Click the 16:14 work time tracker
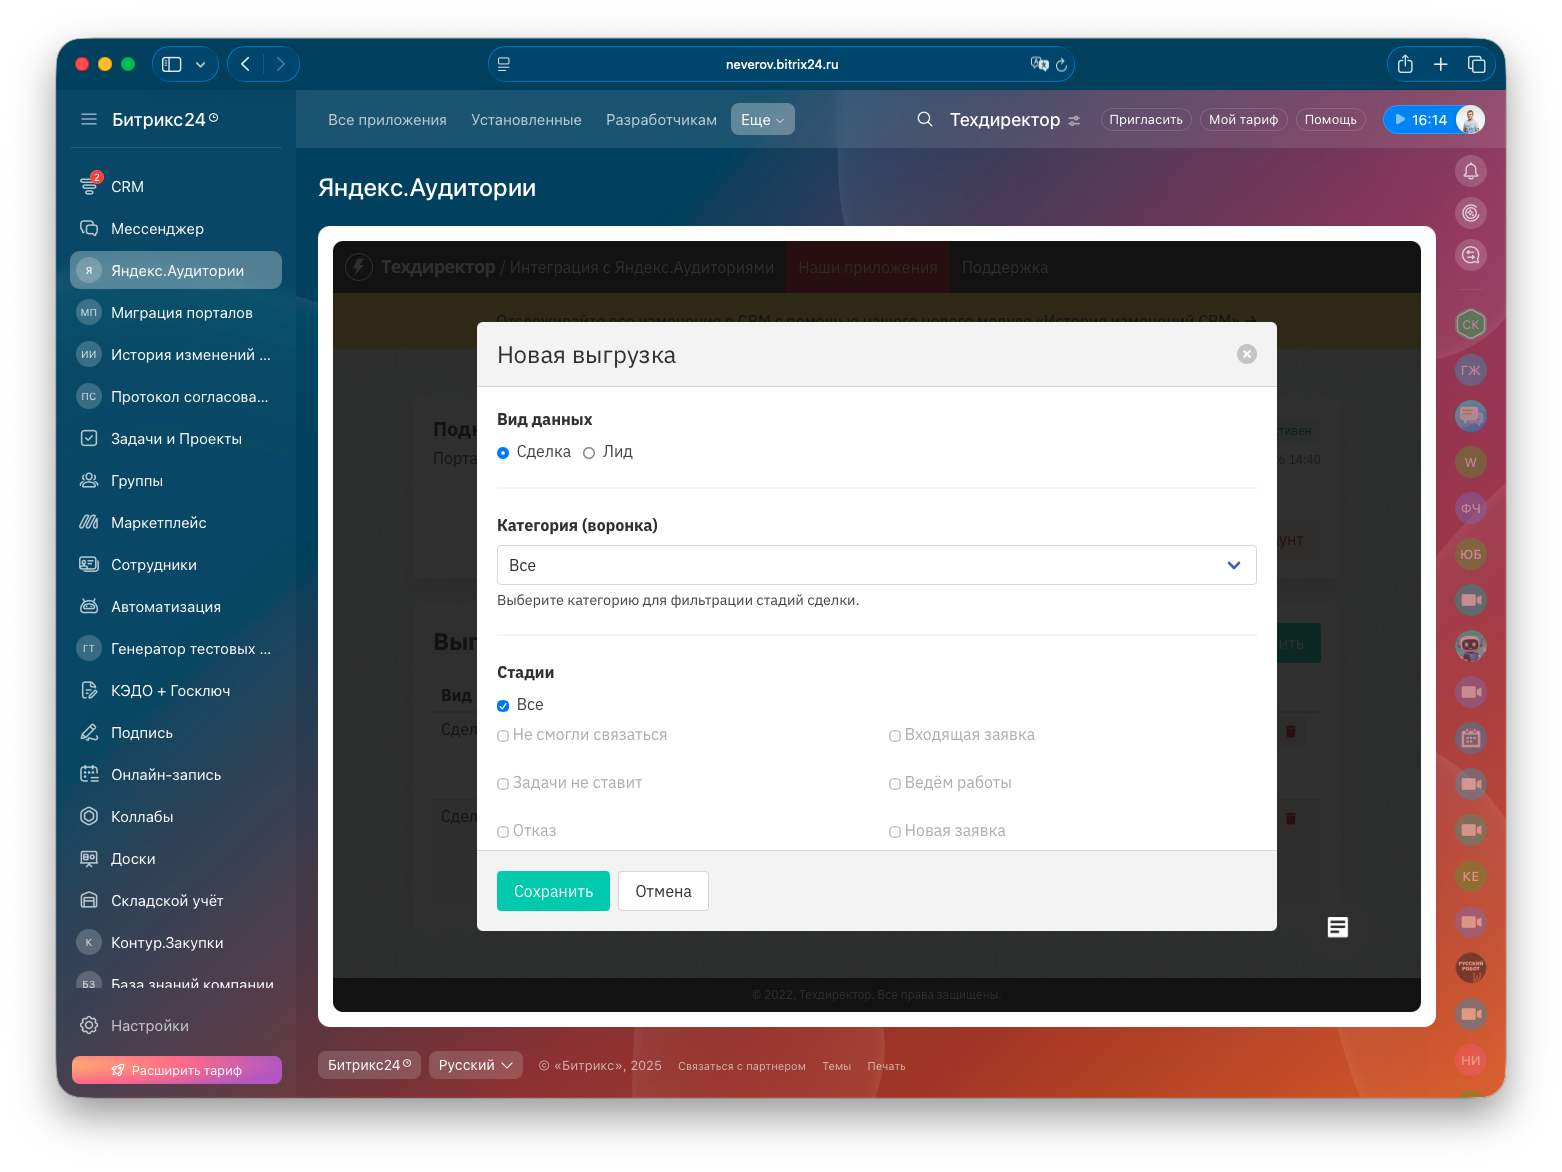This screenshot has height=1172, width=1562. (1419, 120)
